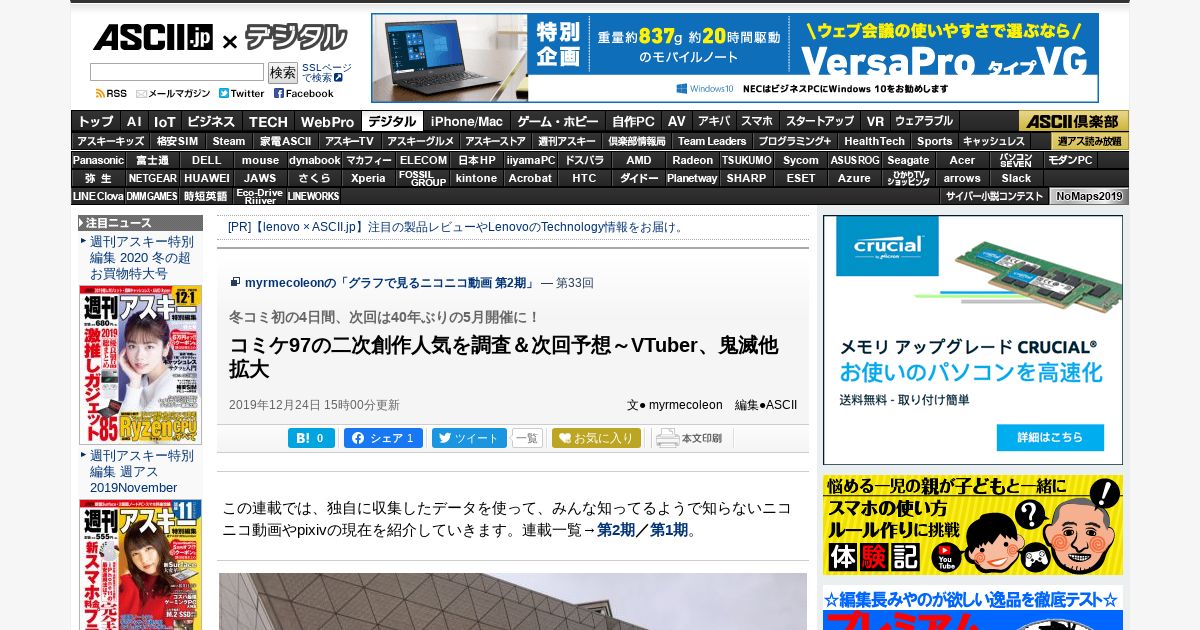
Task: Open the DELL brand link
Action: [207, 160]
